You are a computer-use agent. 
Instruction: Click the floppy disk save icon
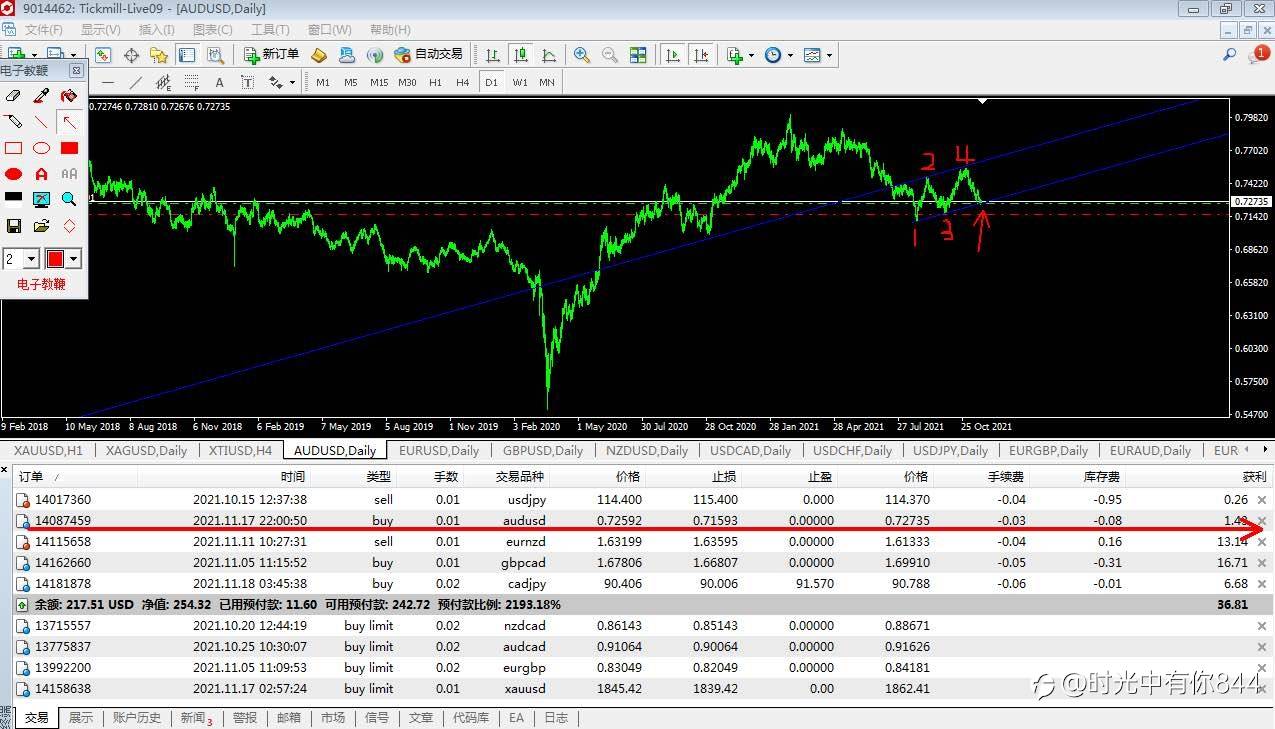(13, 226)
